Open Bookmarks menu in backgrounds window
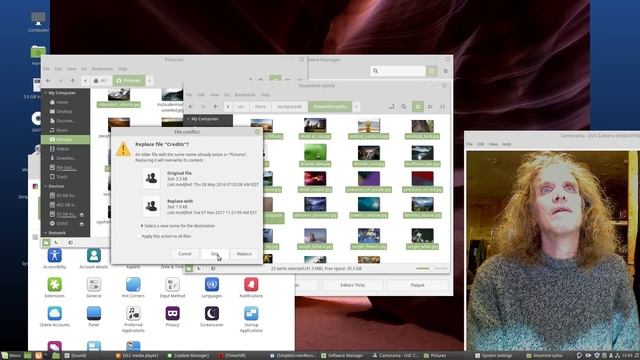This screenshot has width=640, height=360. click(x=244, y=95)
